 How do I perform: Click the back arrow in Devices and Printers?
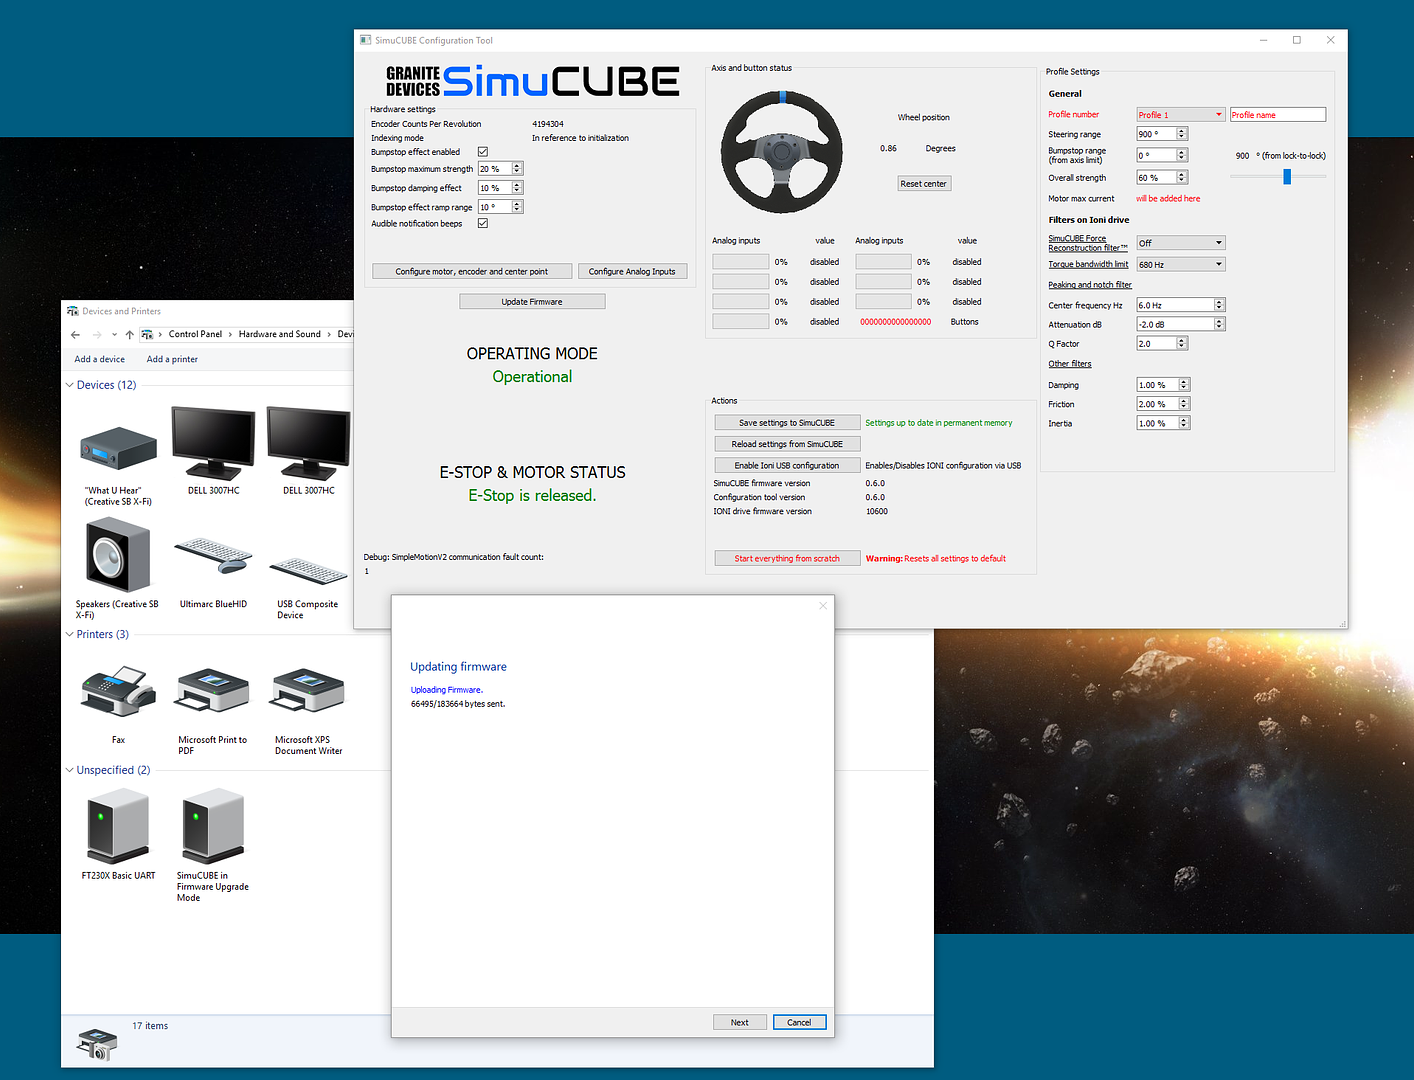(x=75, y=334)
